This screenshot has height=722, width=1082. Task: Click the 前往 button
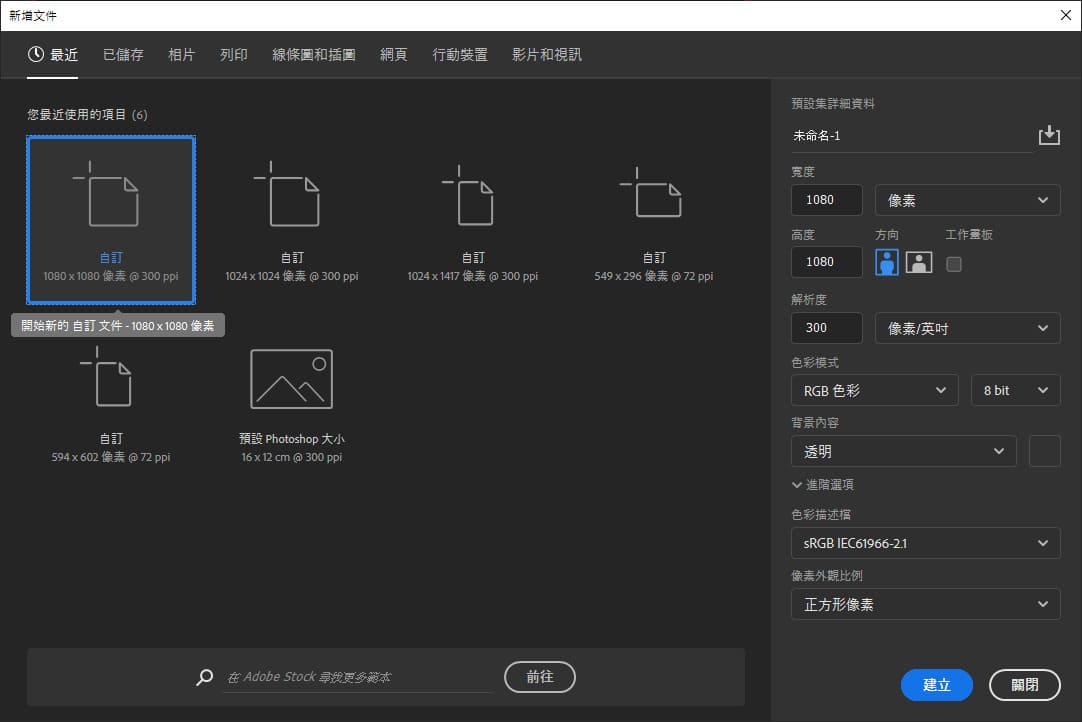pos(540,677)
